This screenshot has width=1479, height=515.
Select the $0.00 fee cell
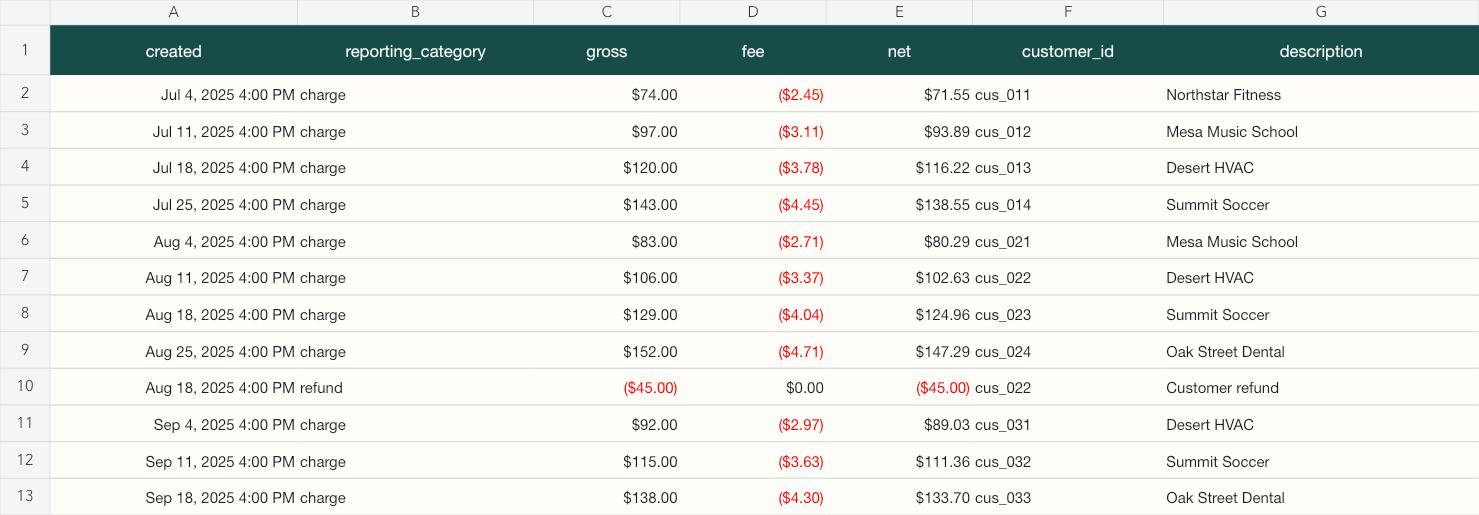point(753,387)
